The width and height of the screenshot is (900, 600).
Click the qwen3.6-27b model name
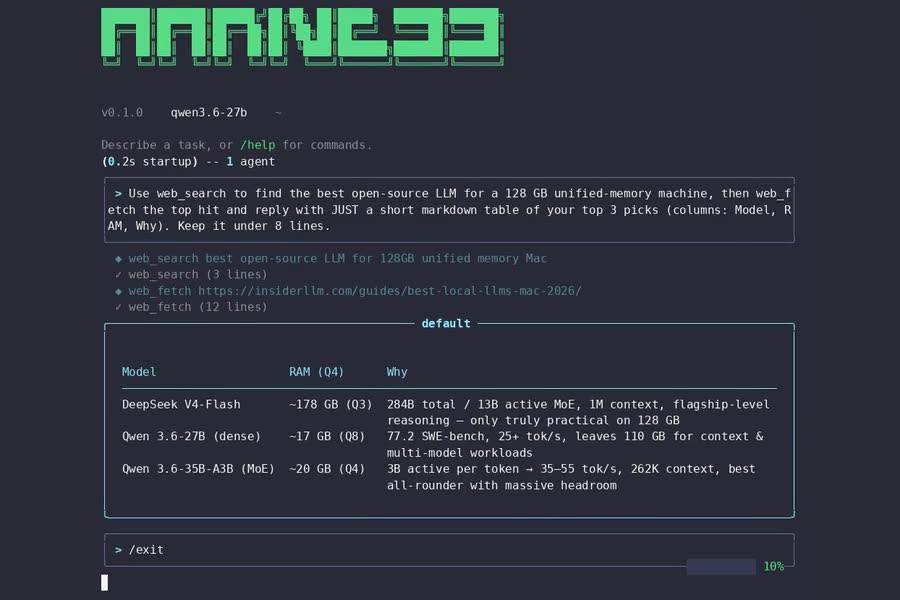(209, 113)
